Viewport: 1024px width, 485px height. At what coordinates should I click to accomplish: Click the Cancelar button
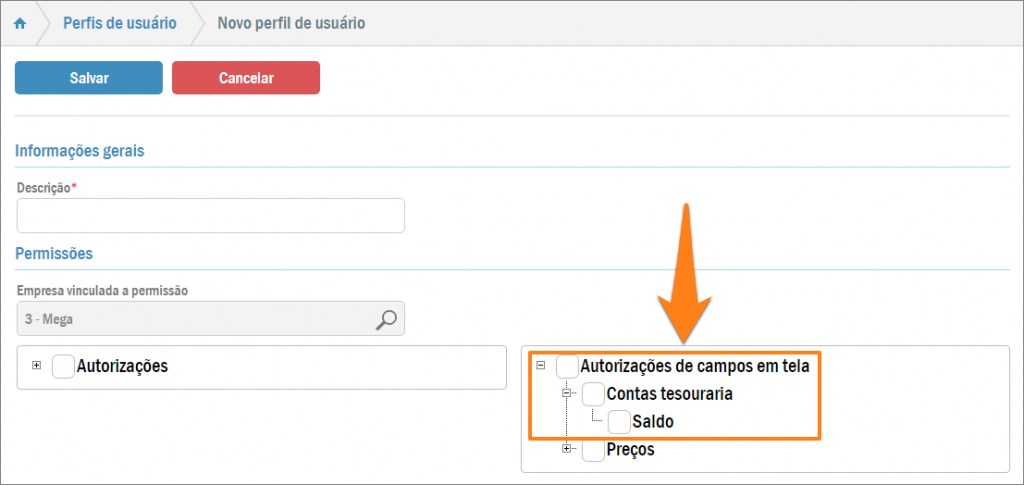coord(246,78)
